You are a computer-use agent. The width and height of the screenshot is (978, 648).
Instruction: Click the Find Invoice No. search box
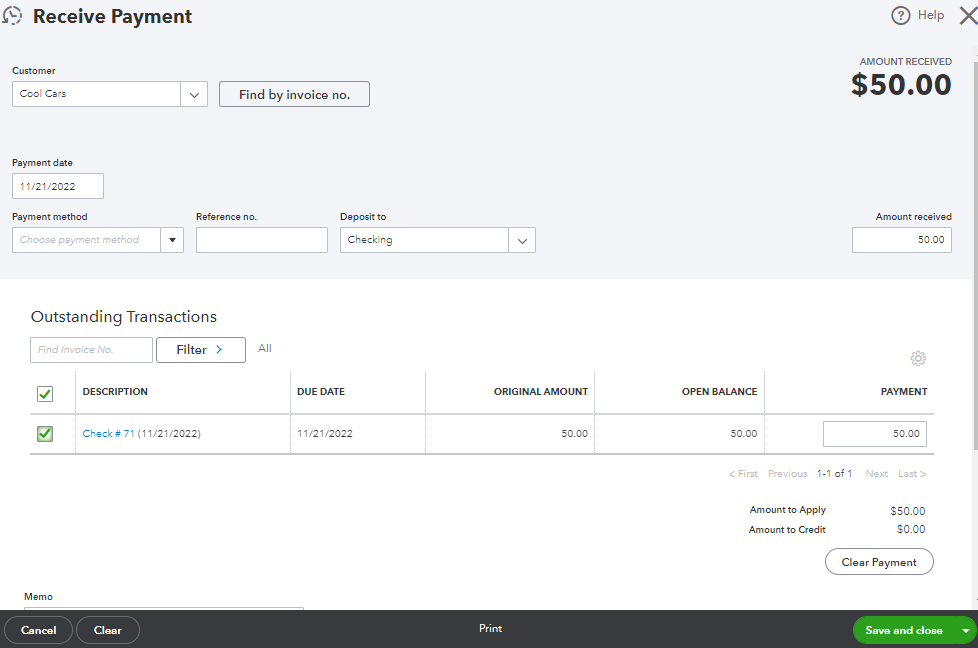(91, 350)
